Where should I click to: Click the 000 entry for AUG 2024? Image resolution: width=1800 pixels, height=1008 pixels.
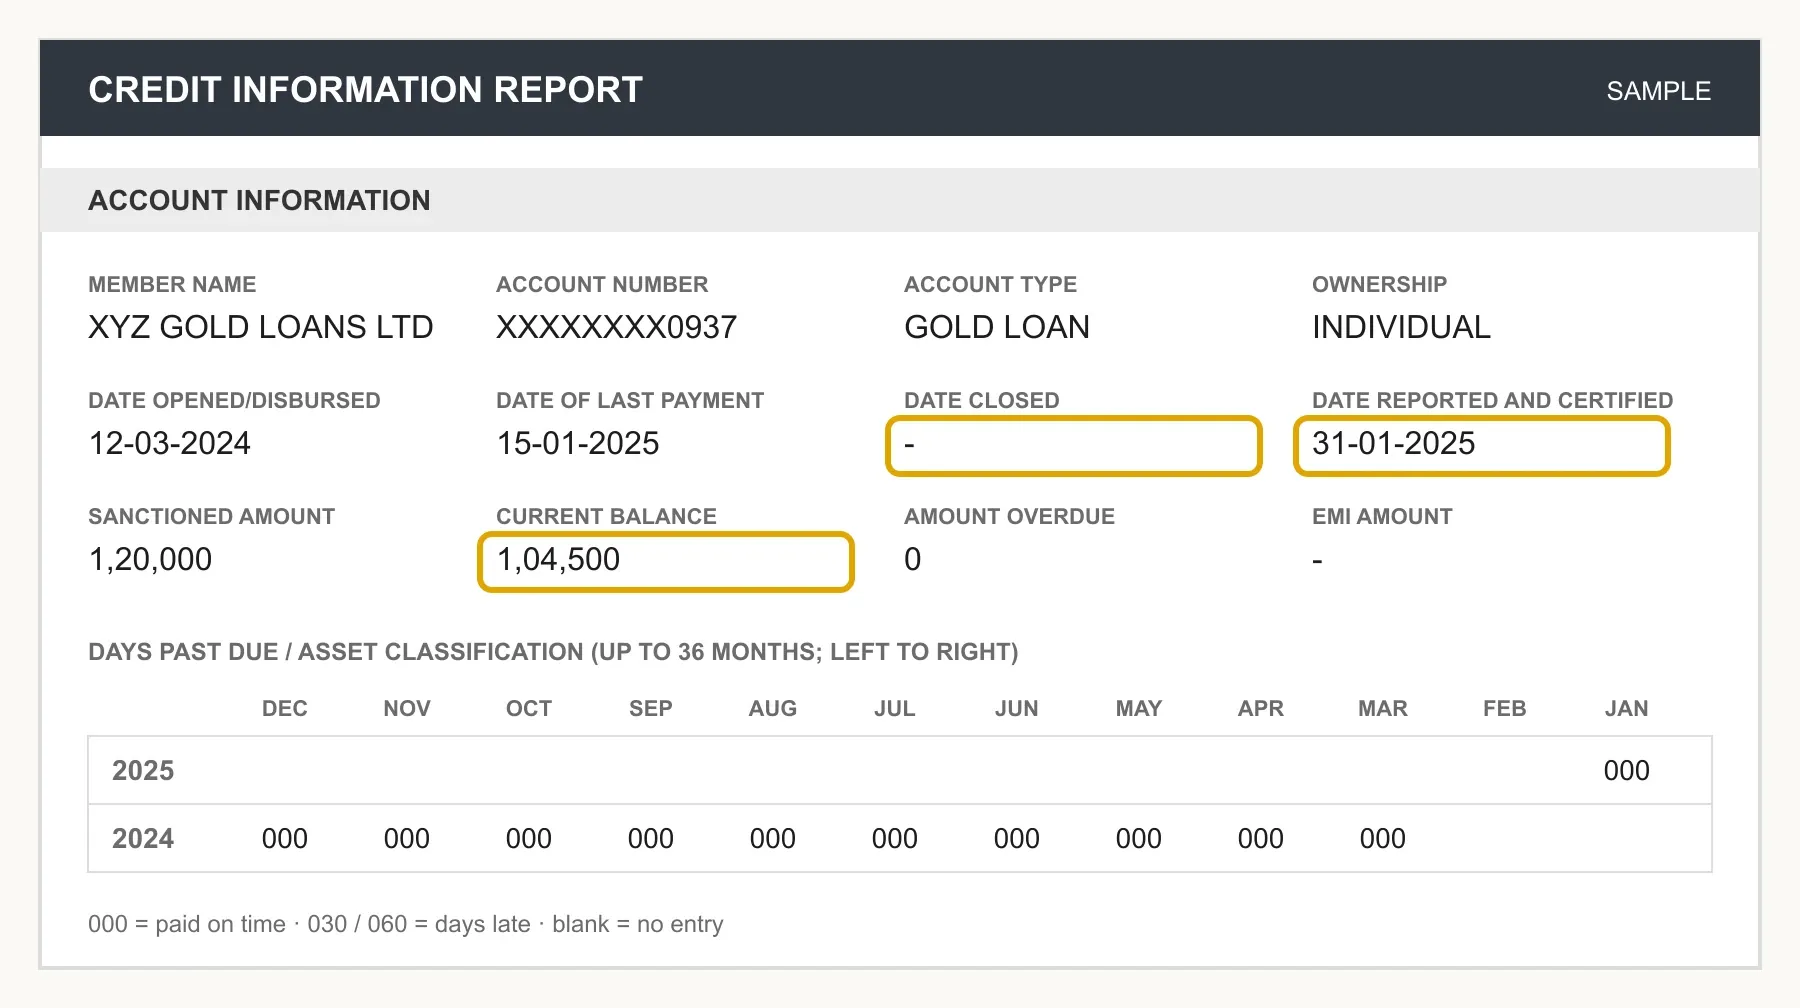772,838
